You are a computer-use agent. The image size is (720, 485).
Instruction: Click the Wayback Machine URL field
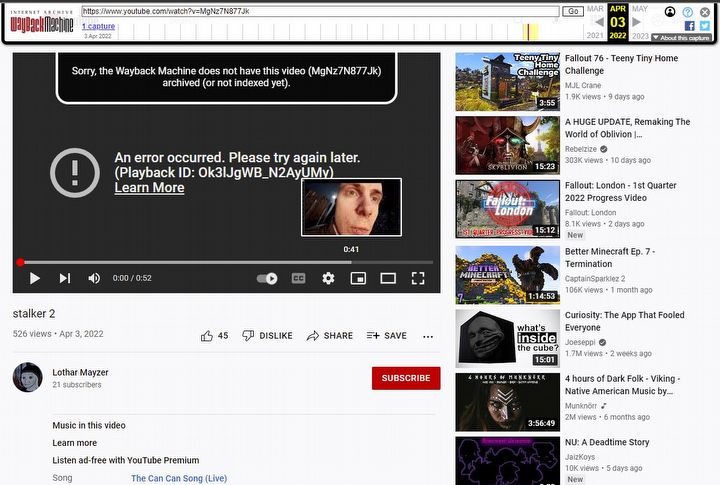(x=320, y=11)
